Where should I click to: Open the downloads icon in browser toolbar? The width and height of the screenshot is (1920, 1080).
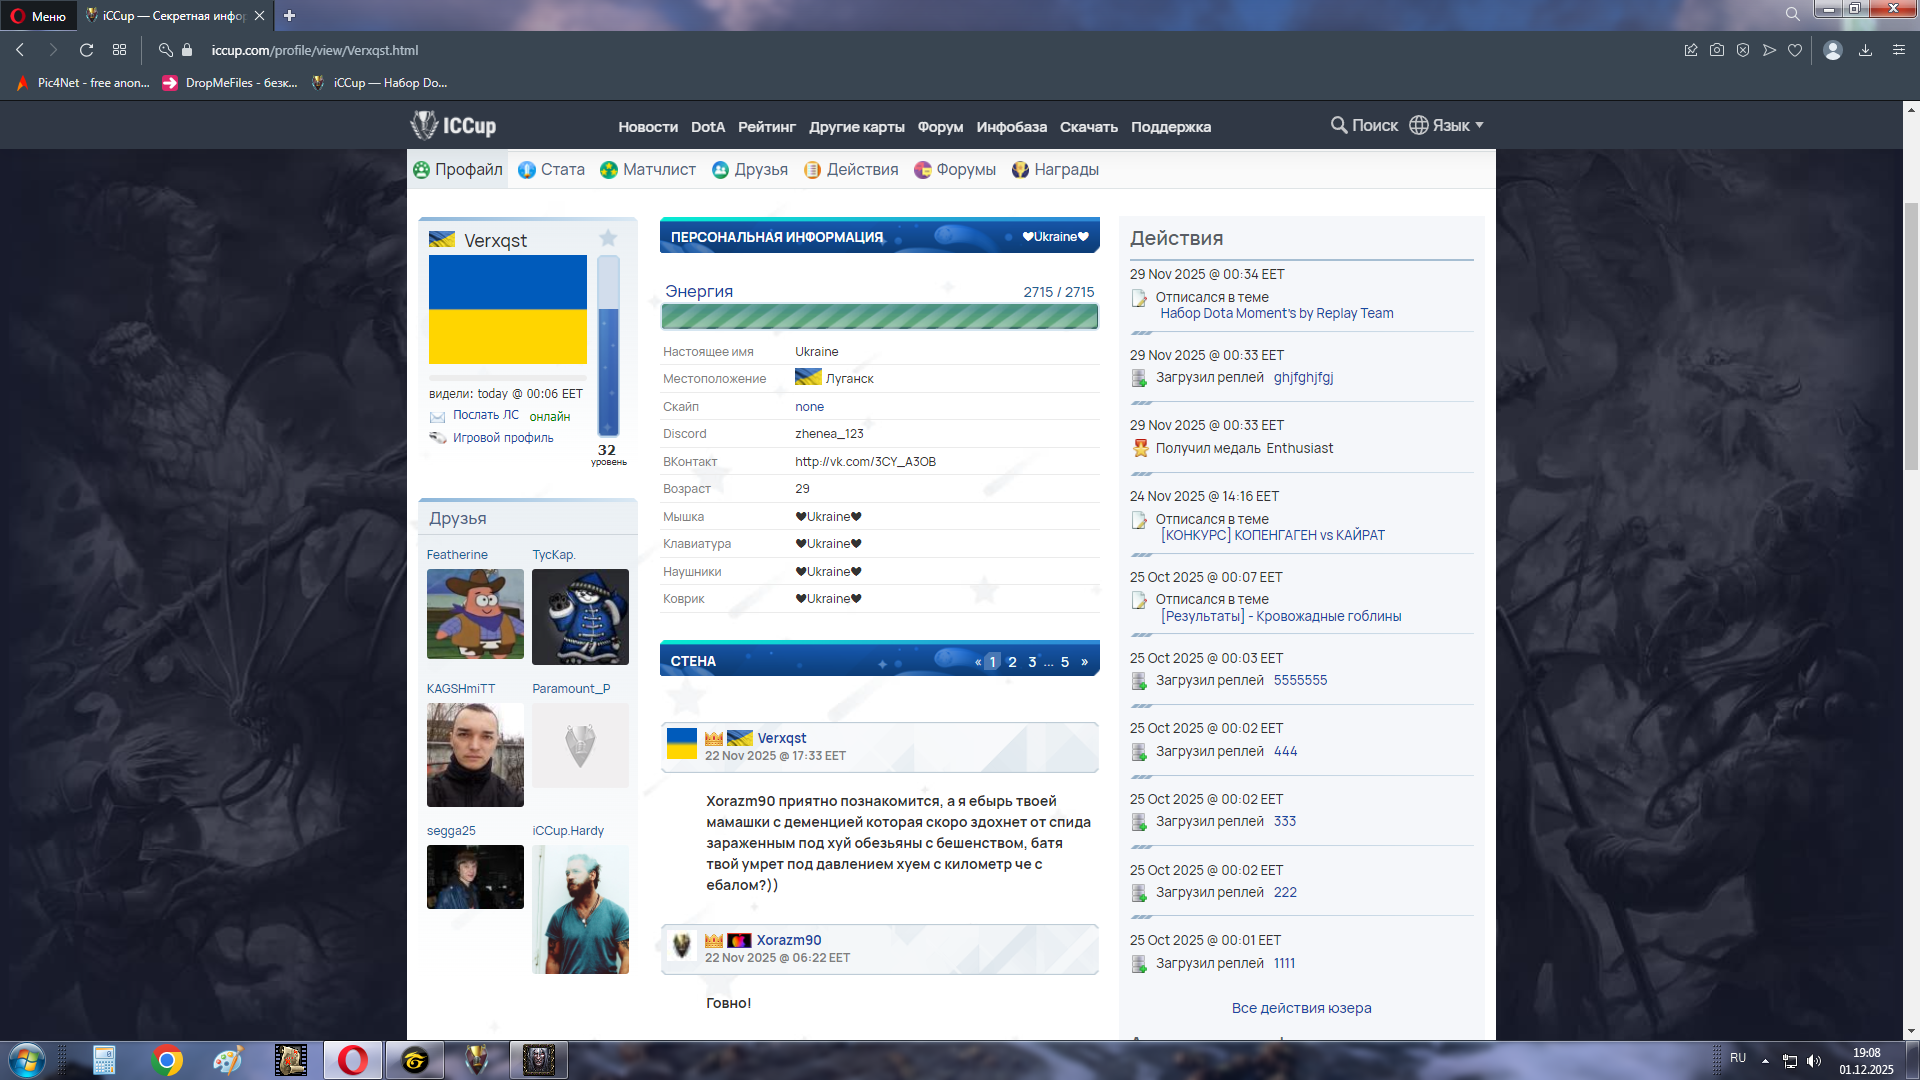(x=1865, y=50)
